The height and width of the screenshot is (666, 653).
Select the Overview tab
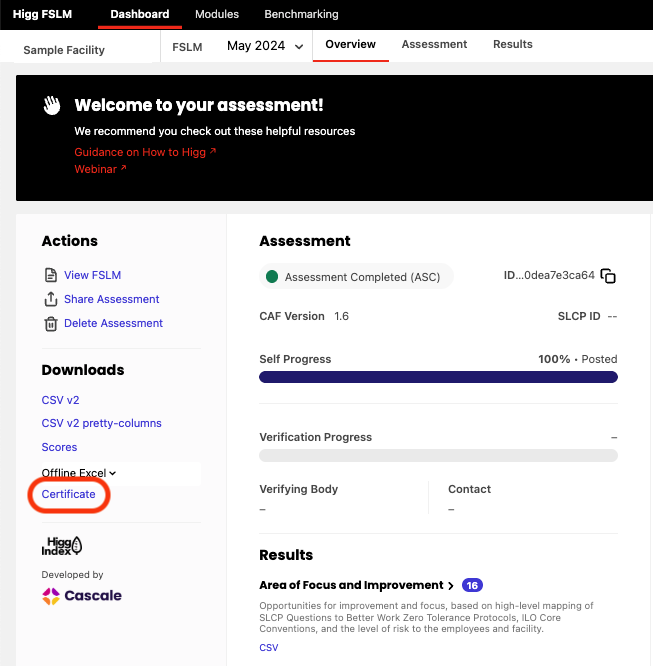[351, 44]
